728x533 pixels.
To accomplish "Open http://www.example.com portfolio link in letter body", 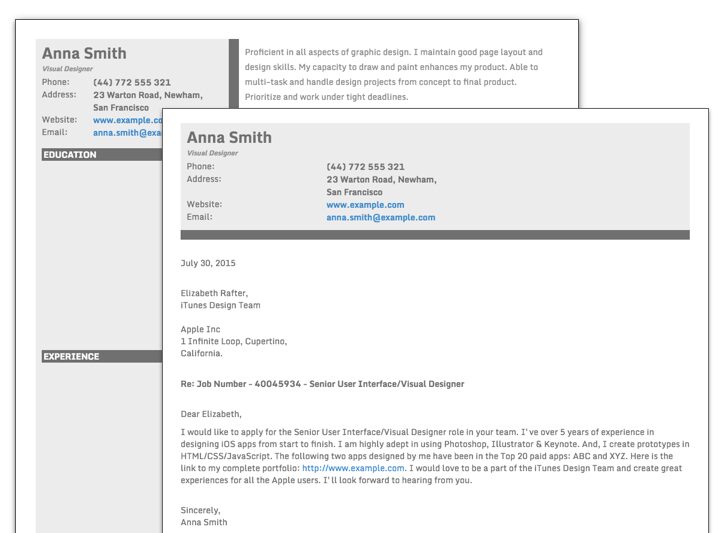I will (x=353, y=468).
